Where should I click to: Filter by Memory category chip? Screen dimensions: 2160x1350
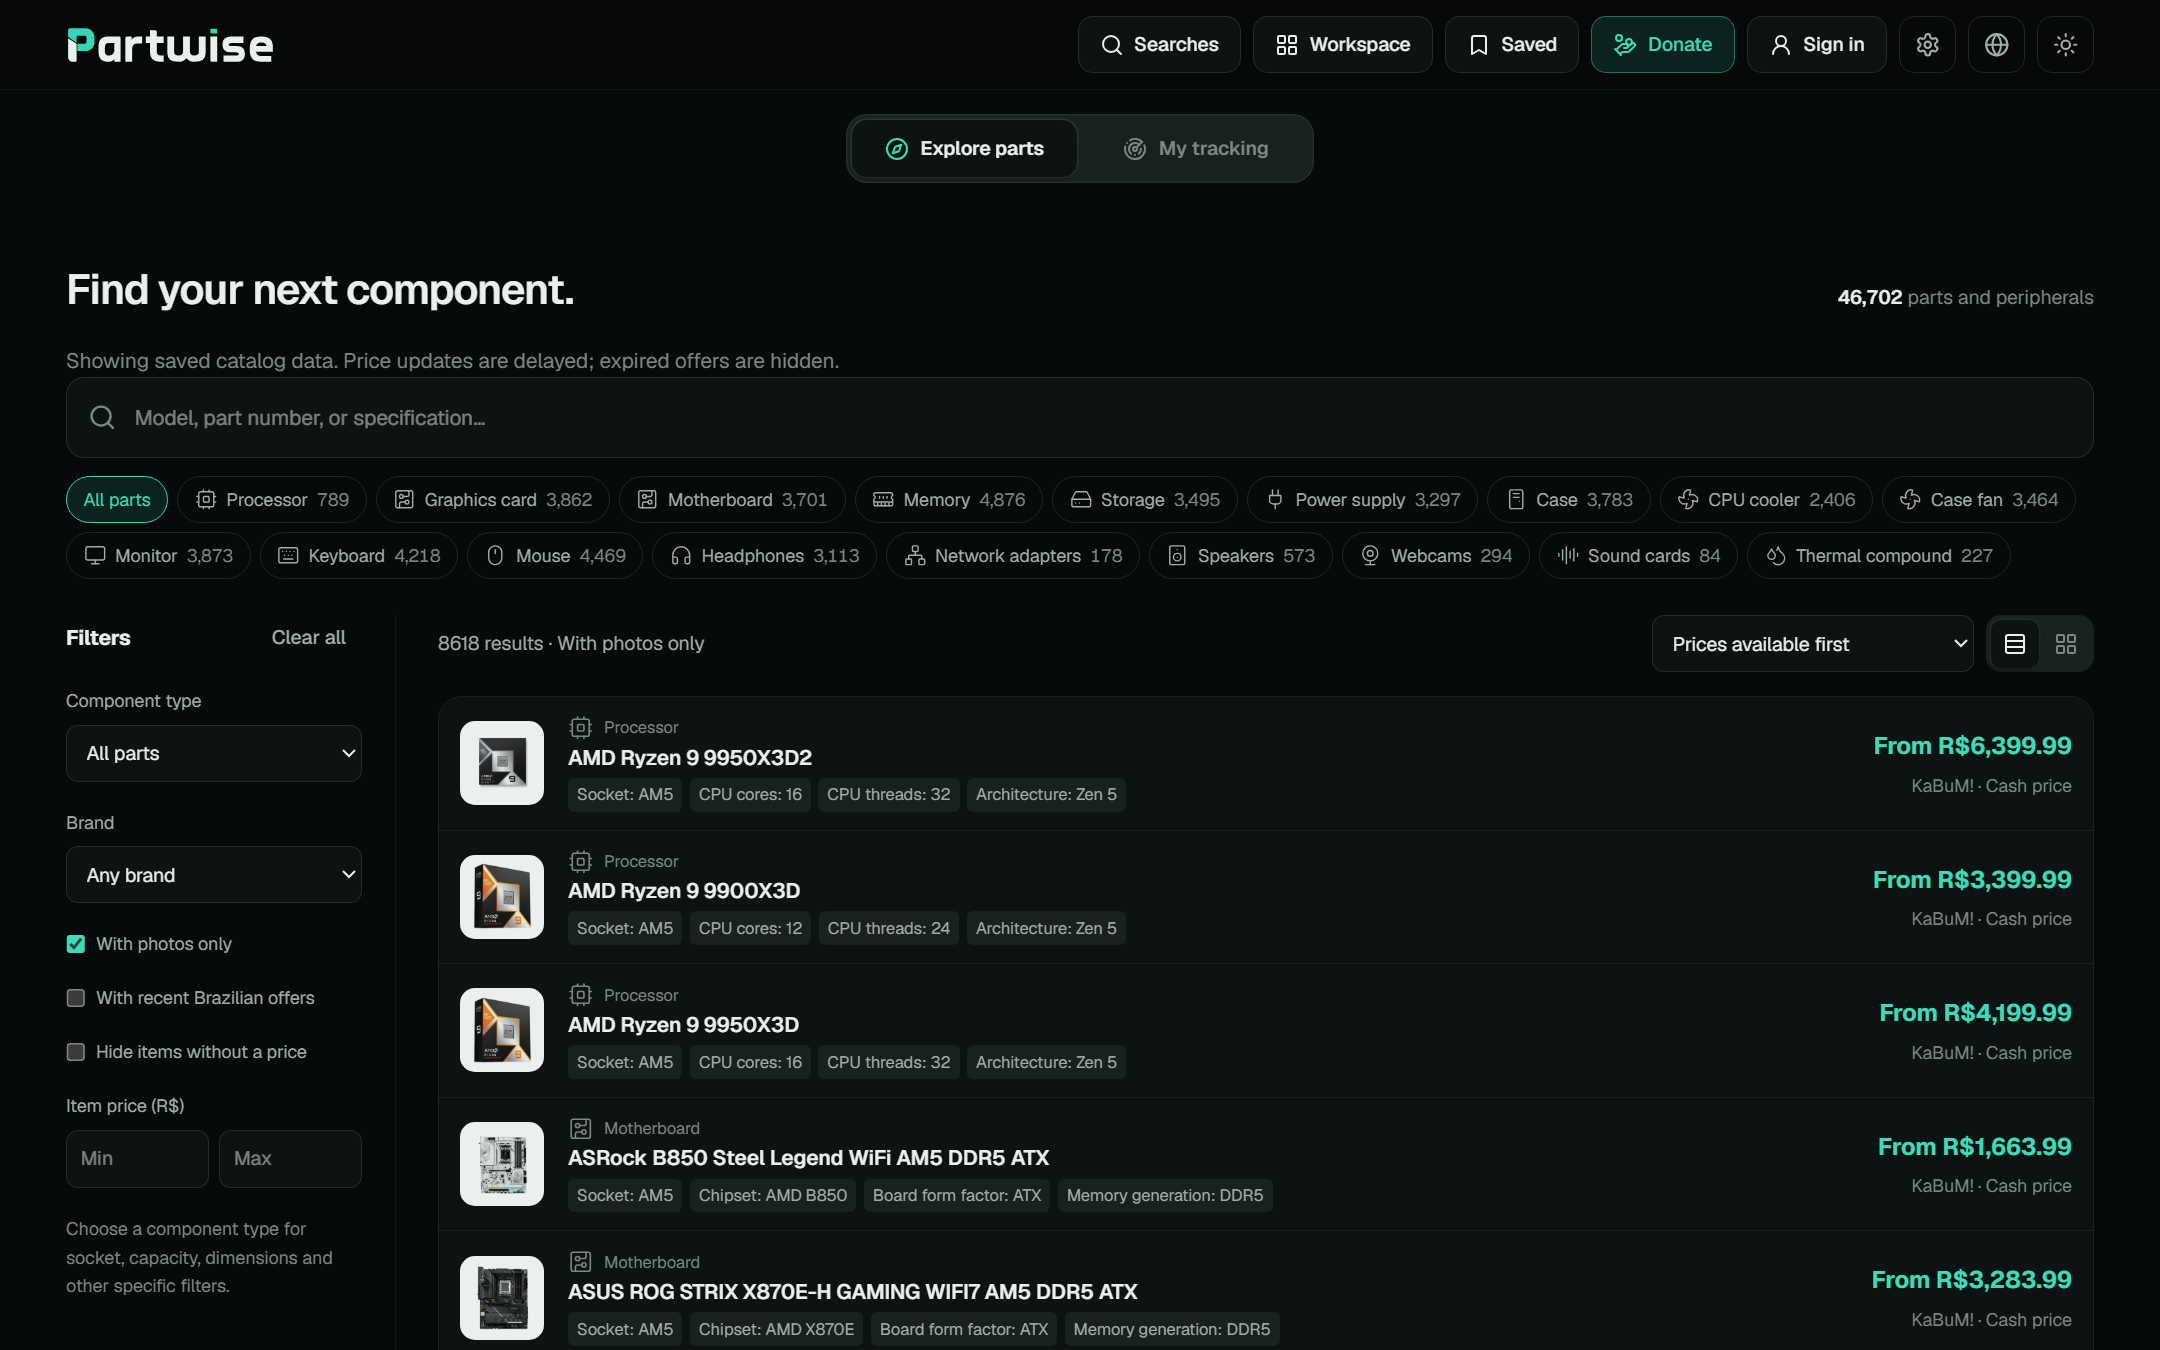(x=948, y=499)
